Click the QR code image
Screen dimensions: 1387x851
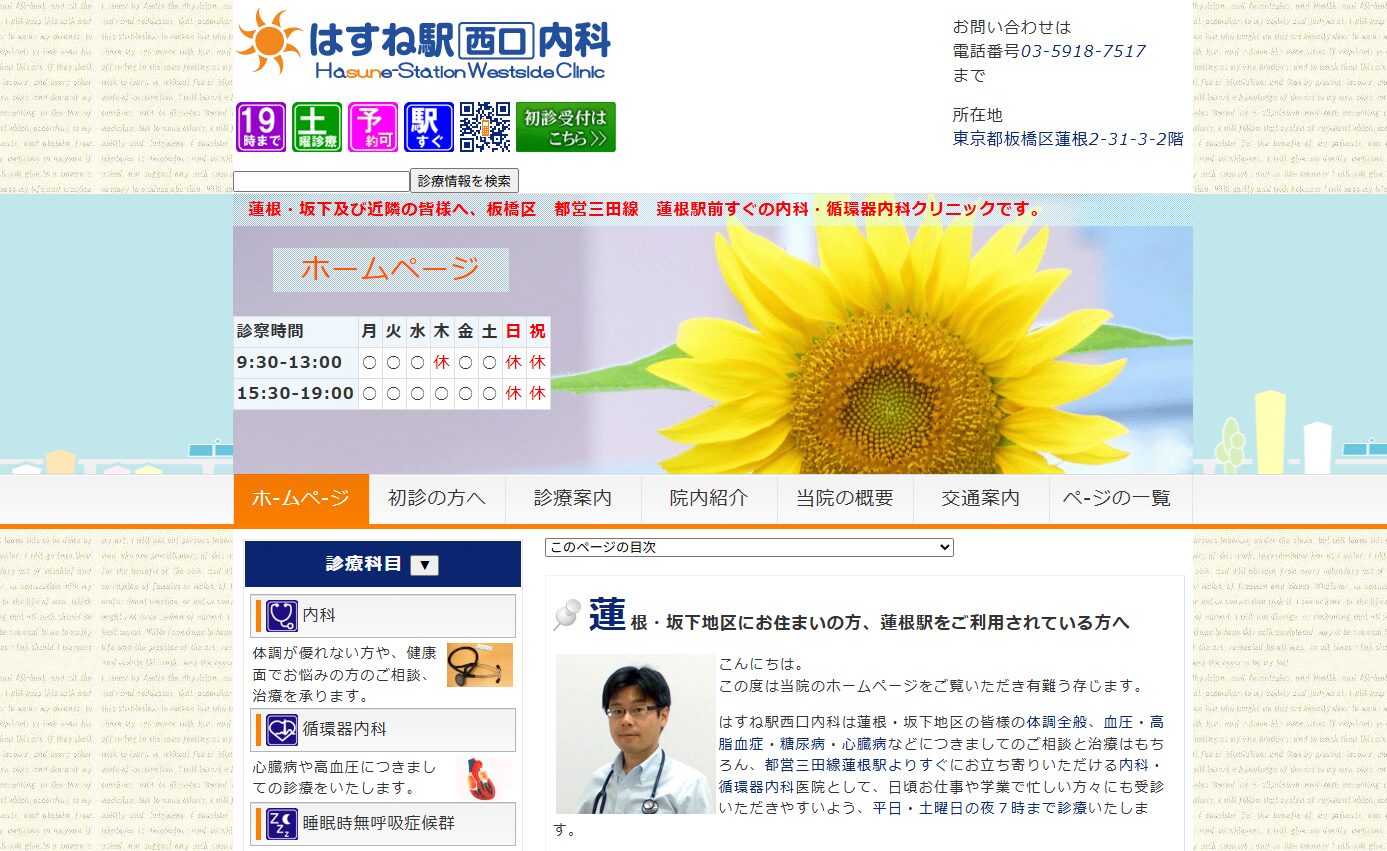[485, 127]
